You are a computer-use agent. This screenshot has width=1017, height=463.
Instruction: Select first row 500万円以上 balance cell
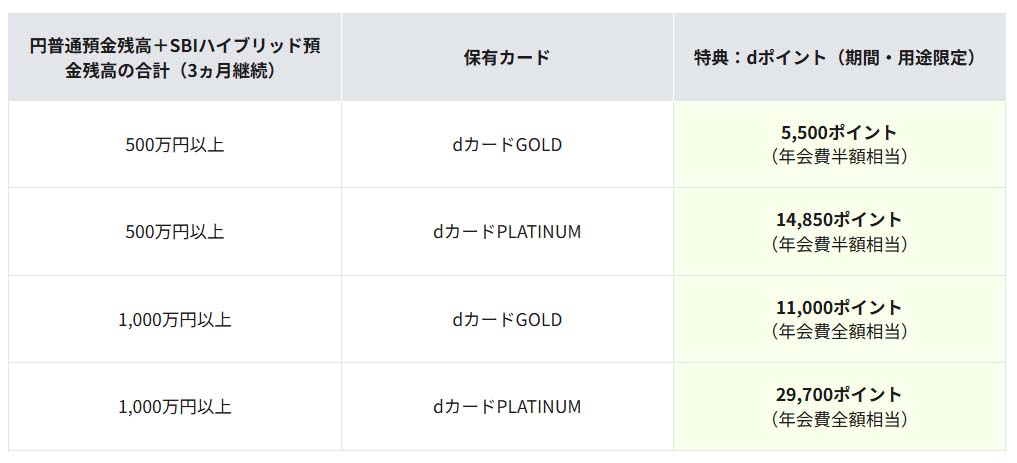(174, 145)
